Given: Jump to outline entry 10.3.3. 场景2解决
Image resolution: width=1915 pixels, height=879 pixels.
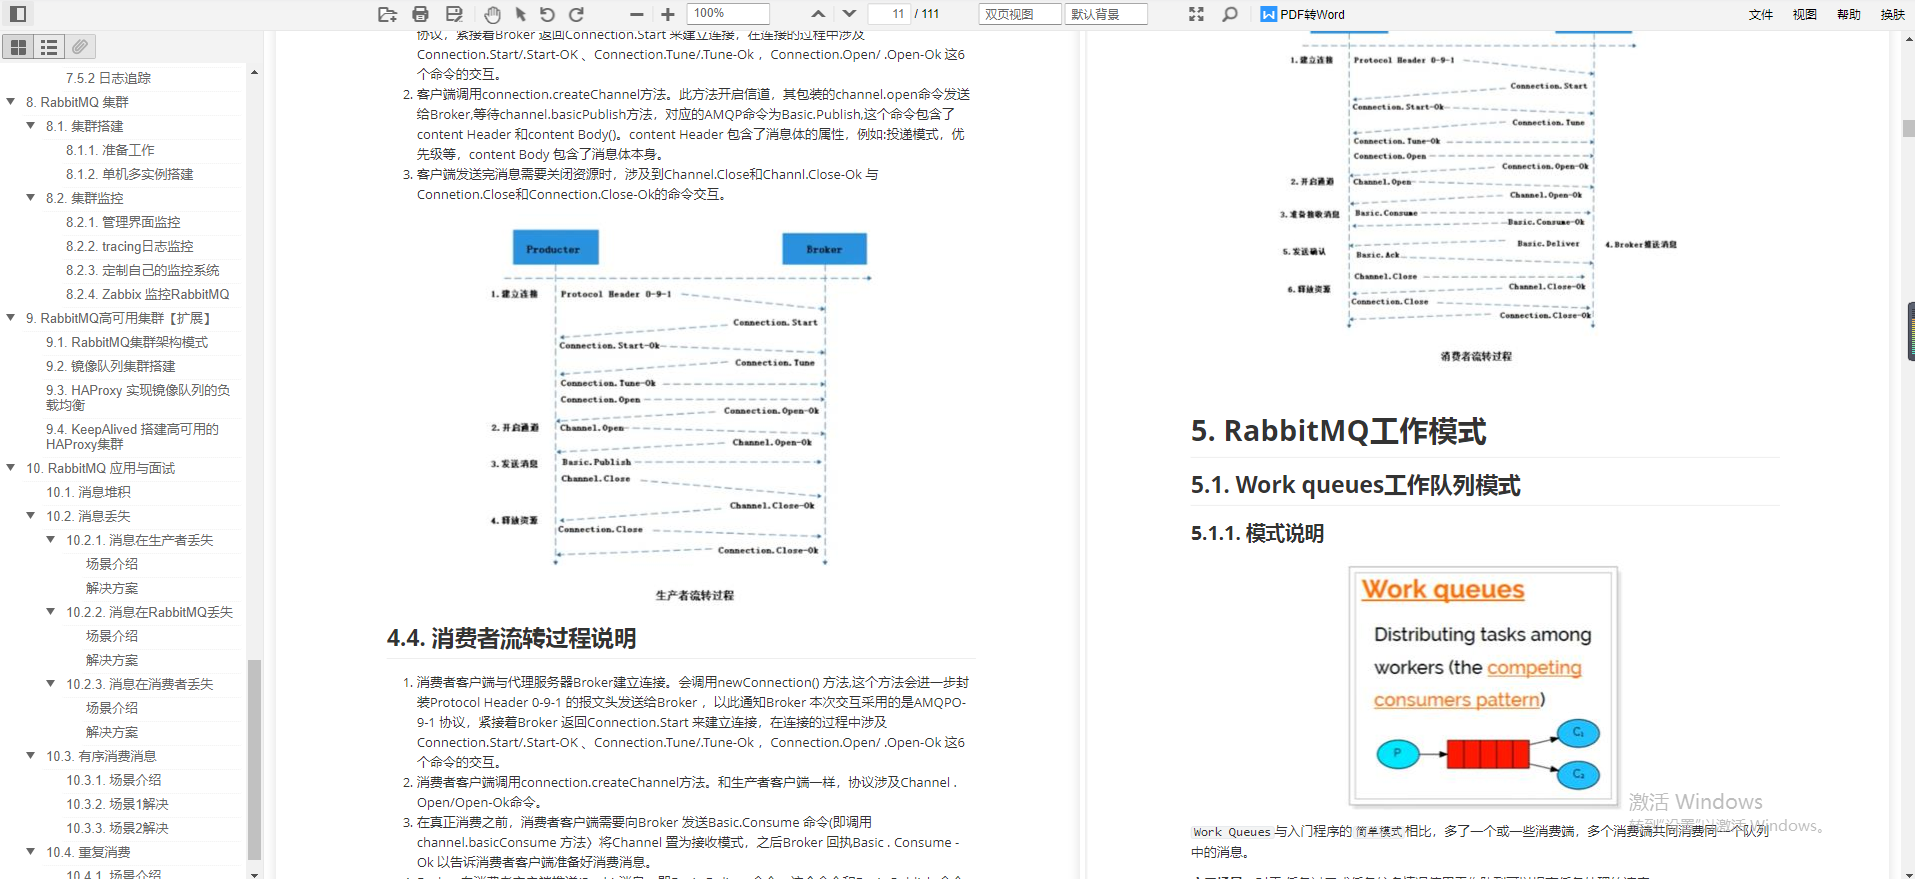Looking at the screenshot, I should point(117,828).
